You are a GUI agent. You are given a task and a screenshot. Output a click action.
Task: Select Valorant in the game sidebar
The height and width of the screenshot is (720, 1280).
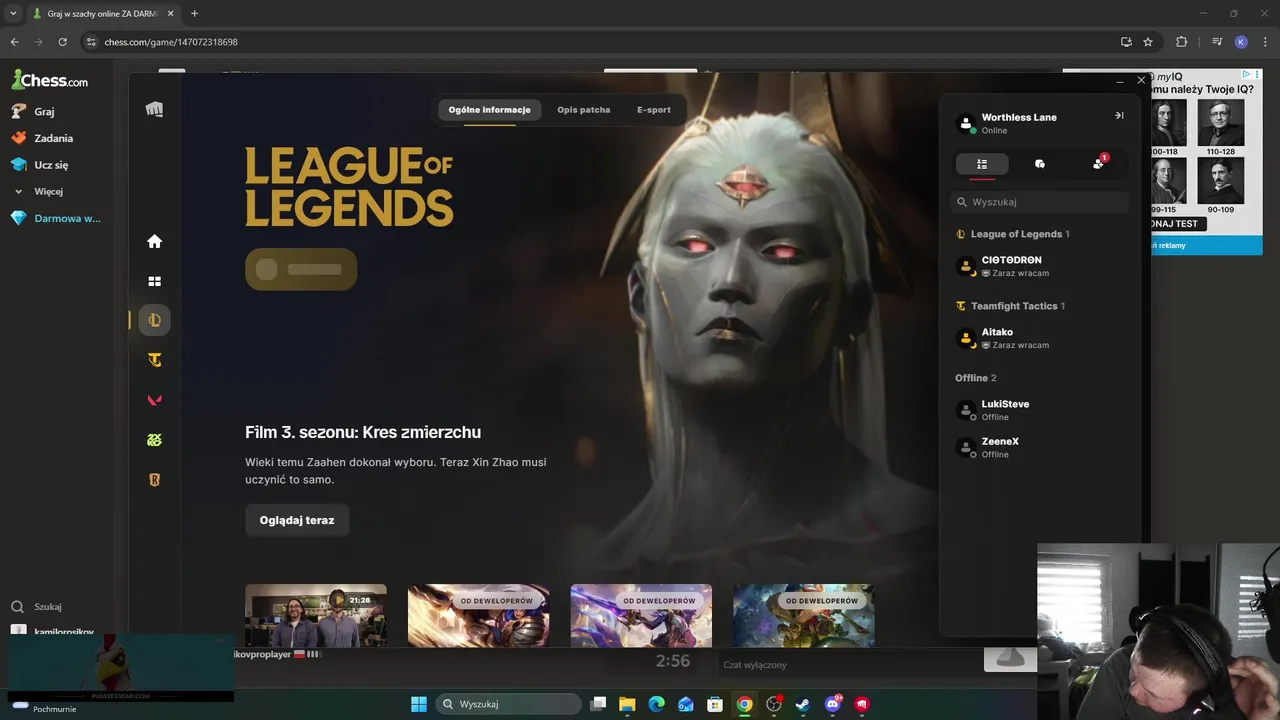click(x=154, y=400)
